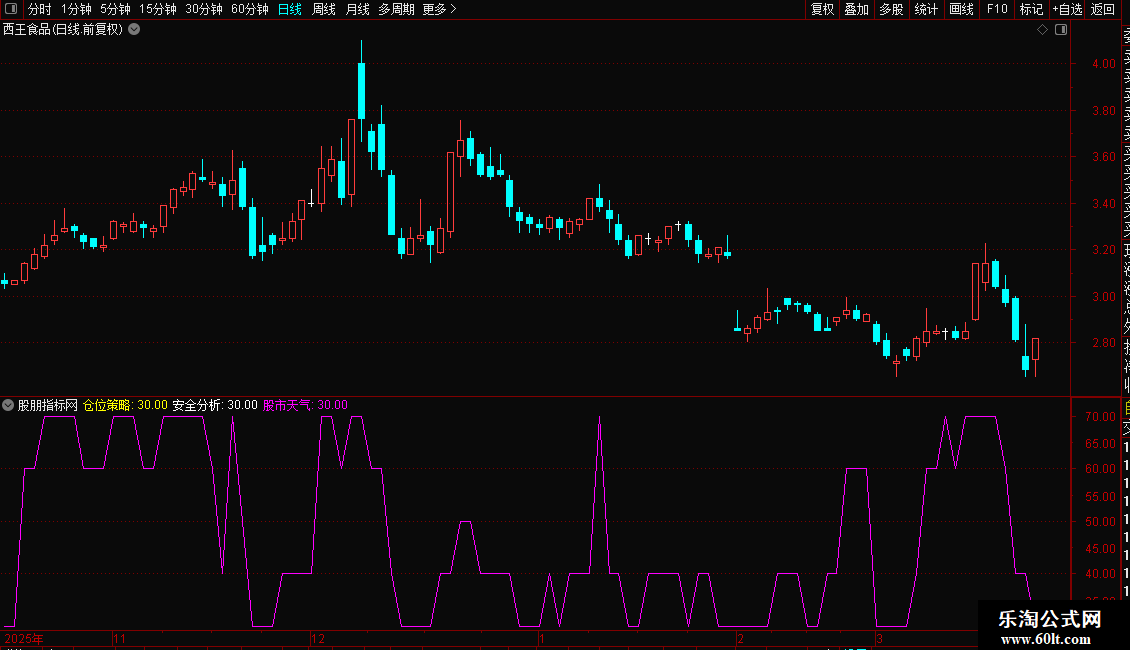1130x650 pixels.
Task: Switch to 分时 time-sharing chart
Action: [x=40, y=9]
